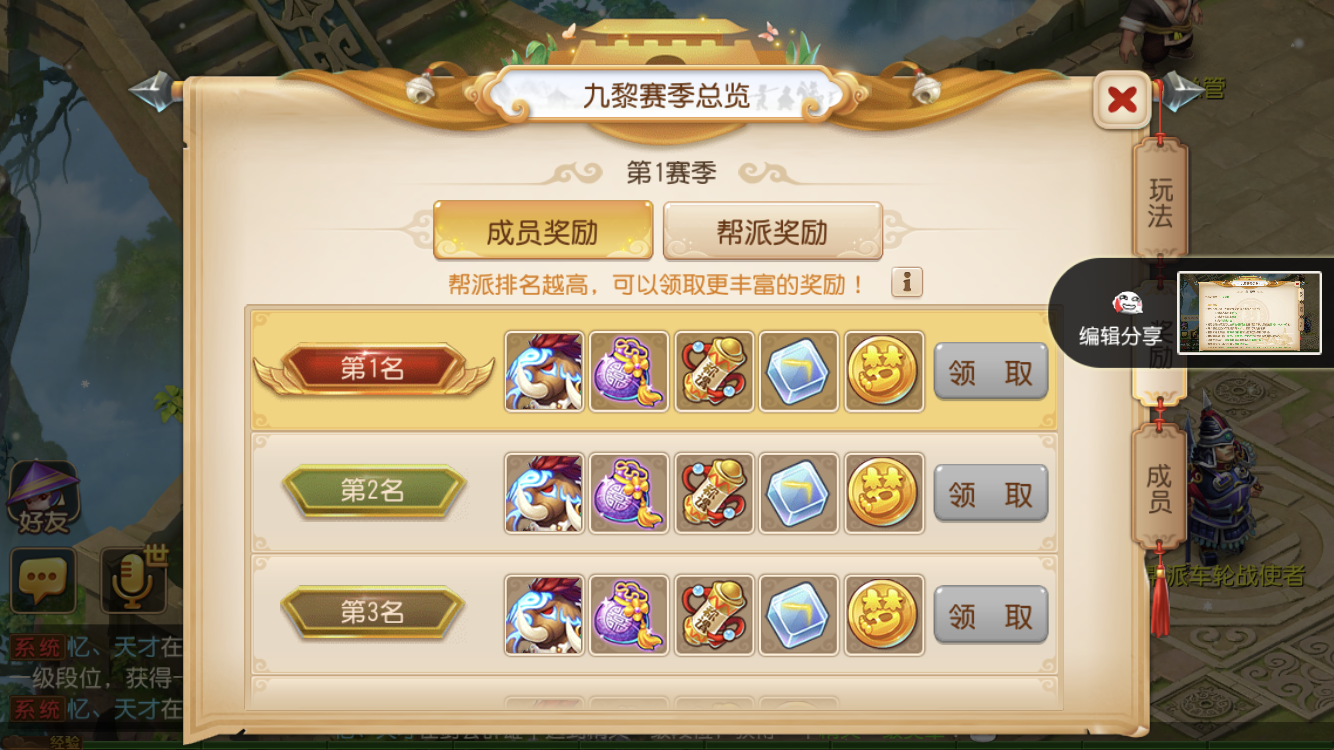
Task: Select the blue crystal cube in 第2名 row
Action: click(x=799, y=493)
